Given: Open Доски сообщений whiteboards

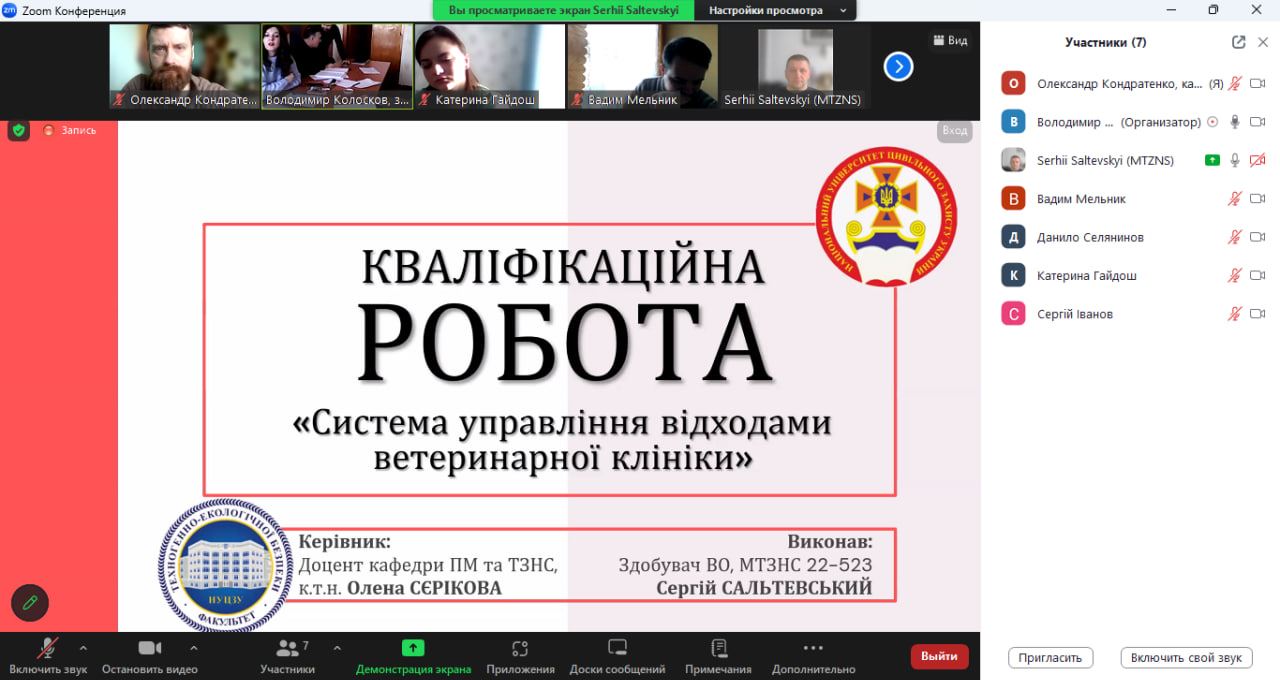Looking at the screenshot, I should pos(617,648).
